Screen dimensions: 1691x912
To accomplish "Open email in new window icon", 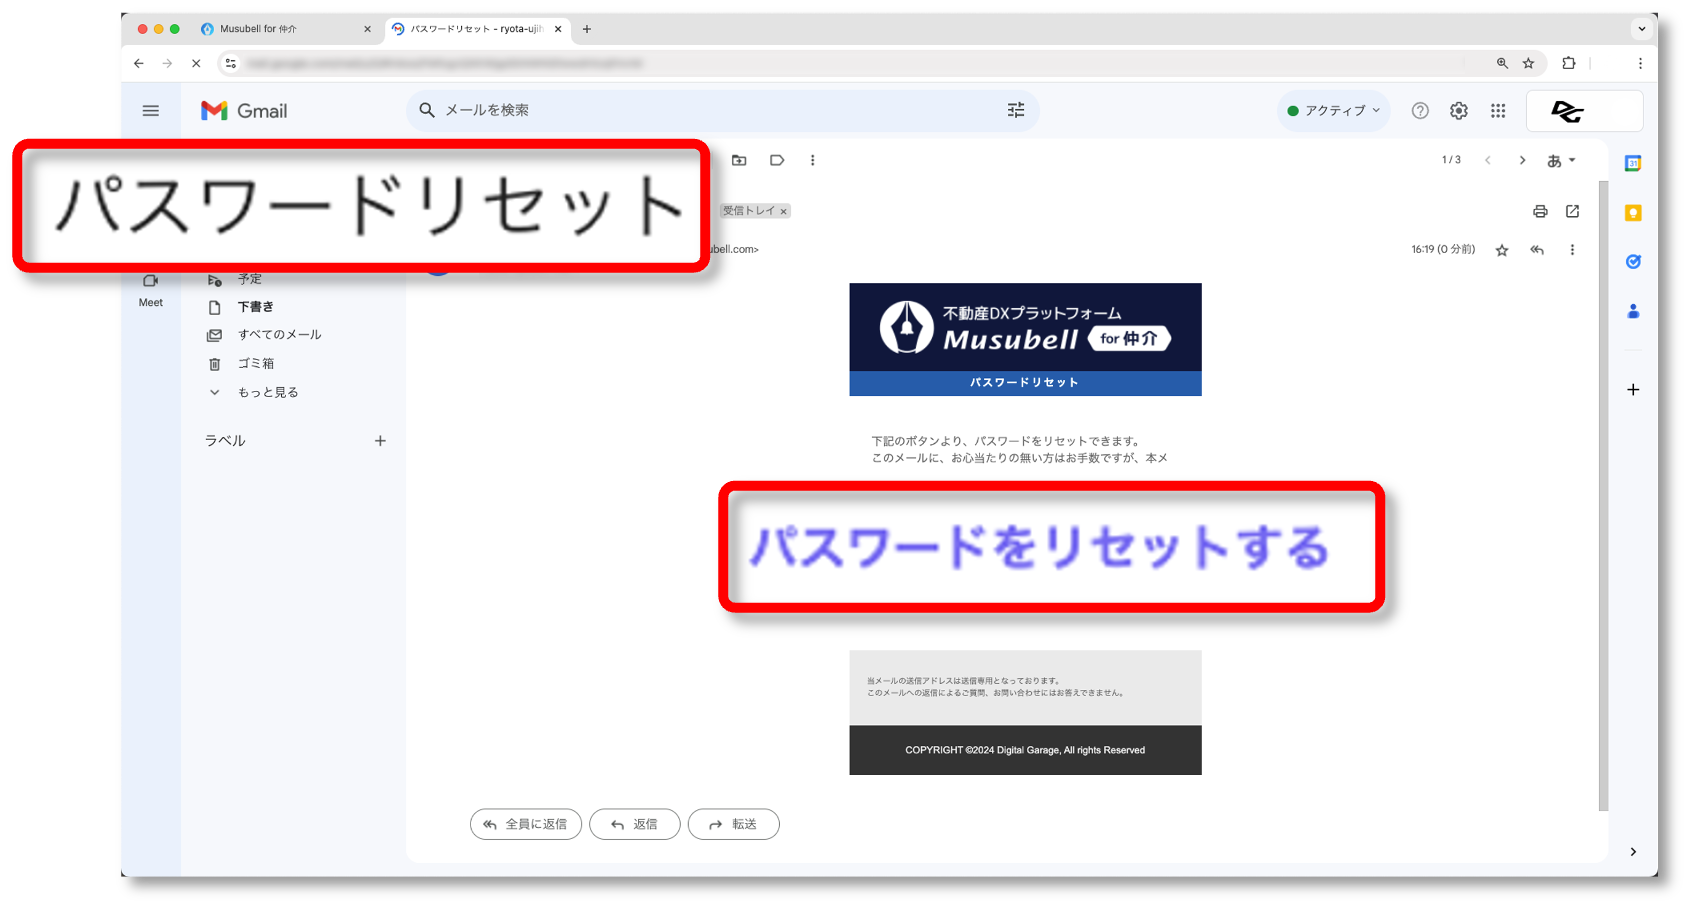I will click(1573, 211).
